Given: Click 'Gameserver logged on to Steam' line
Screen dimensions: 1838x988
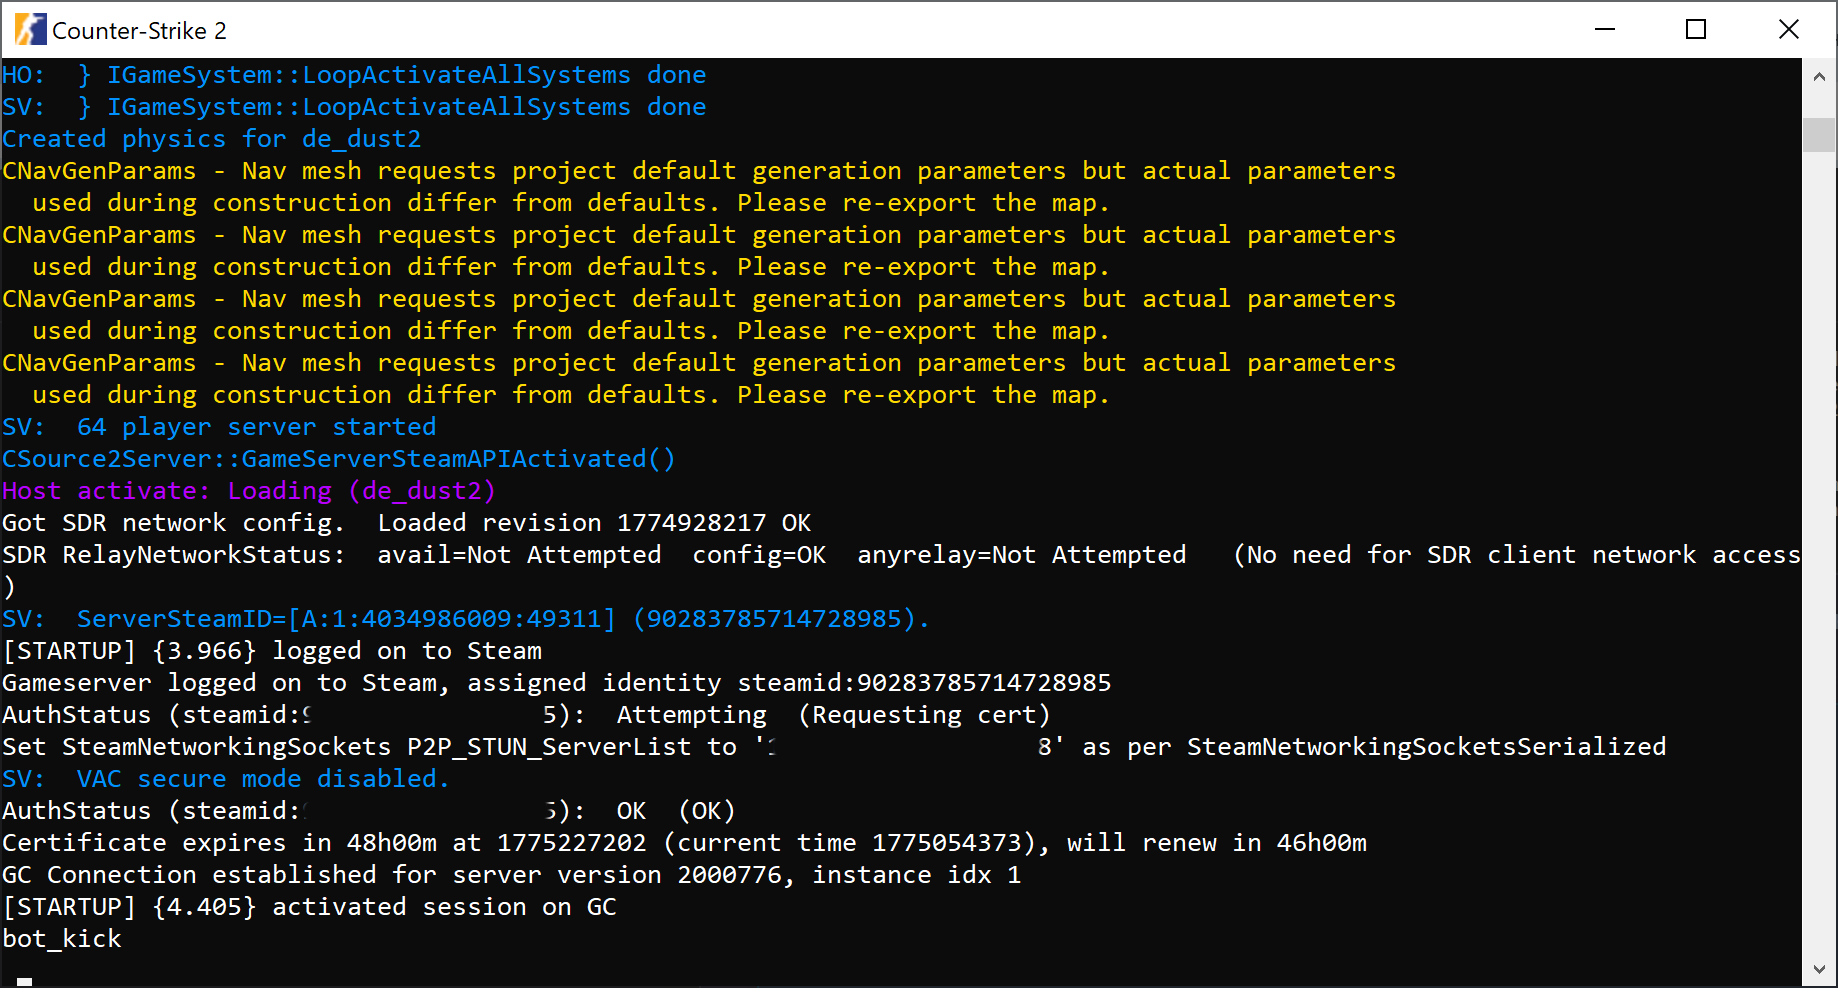Looking at the screenshot, I should (556, 683).
